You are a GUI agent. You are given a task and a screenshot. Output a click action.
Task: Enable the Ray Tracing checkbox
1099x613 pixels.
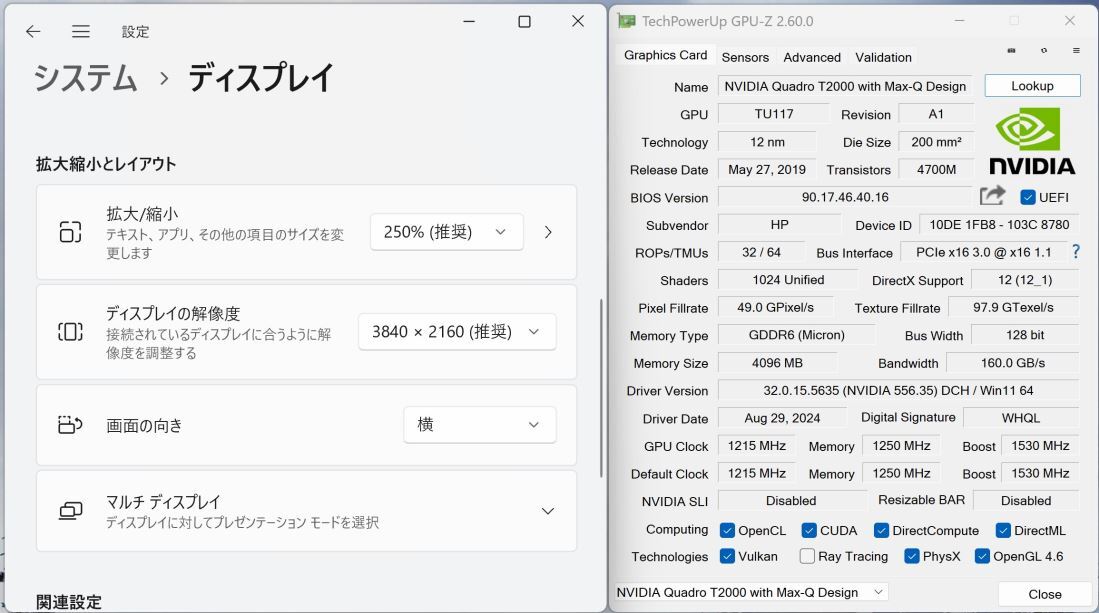(x=807, y=556)
